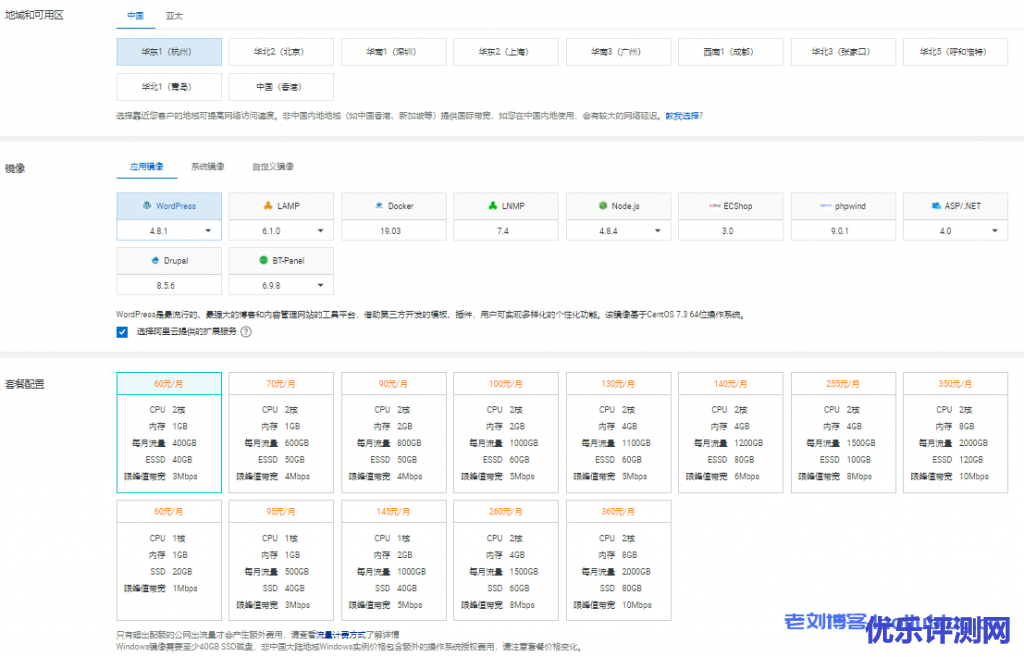Open the 教我选择 help link
Viewport: 1024px width, 657px height.
pyautogui.click(x=684, y=116)
